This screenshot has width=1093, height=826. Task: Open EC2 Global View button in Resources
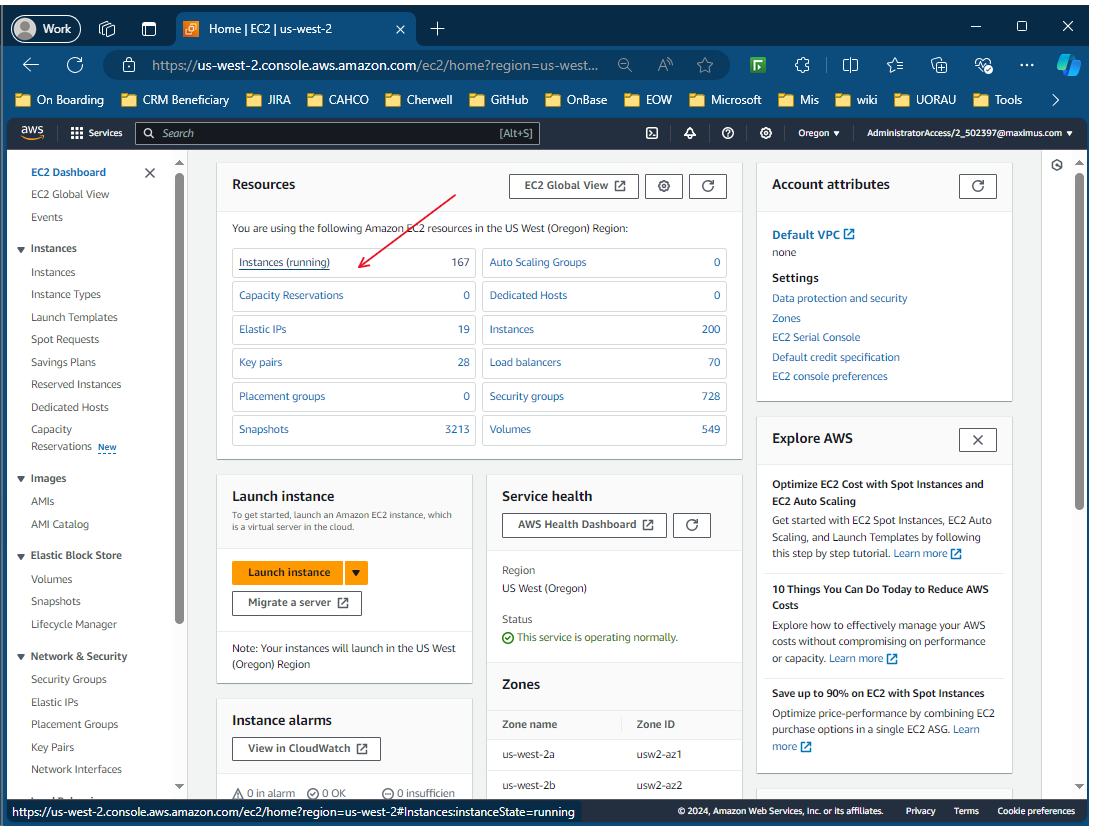(x=574, y=186)
